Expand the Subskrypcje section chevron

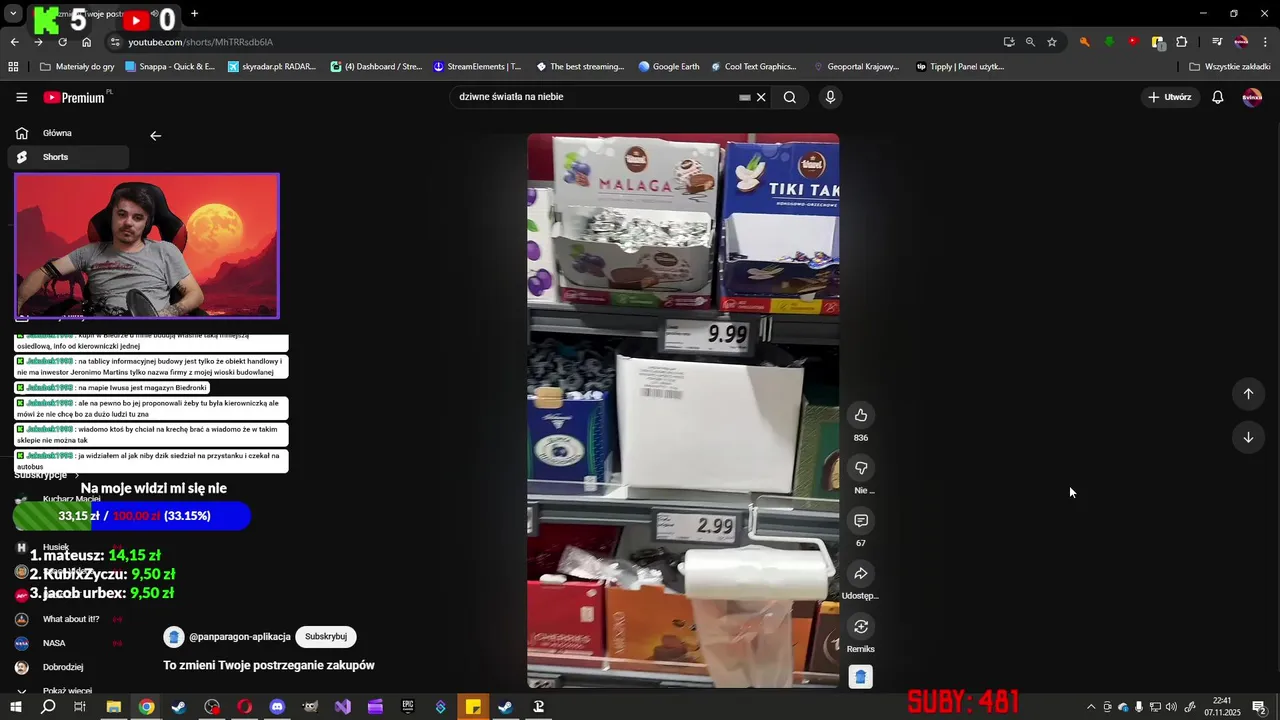pyautogui.click(x=77, y=476)
